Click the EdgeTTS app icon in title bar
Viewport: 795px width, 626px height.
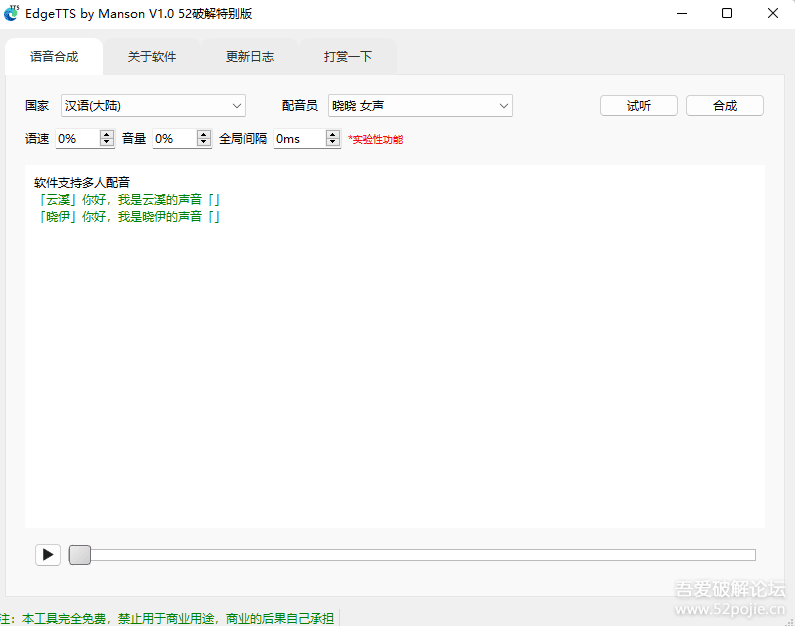[11, 13]
